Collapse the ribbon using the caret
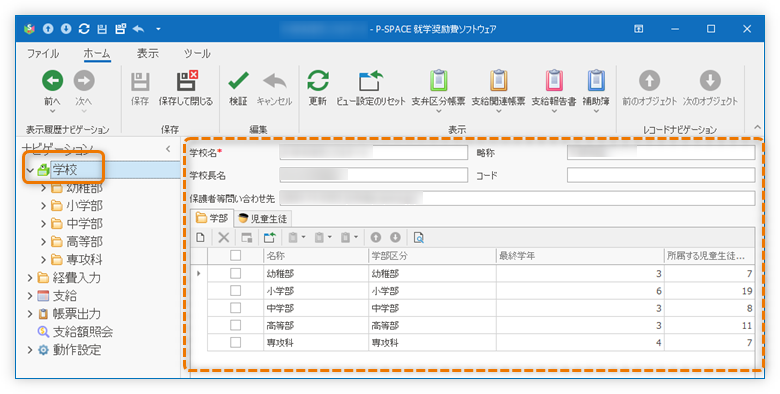This screenshot has height=394, width=780. point(757,127)
